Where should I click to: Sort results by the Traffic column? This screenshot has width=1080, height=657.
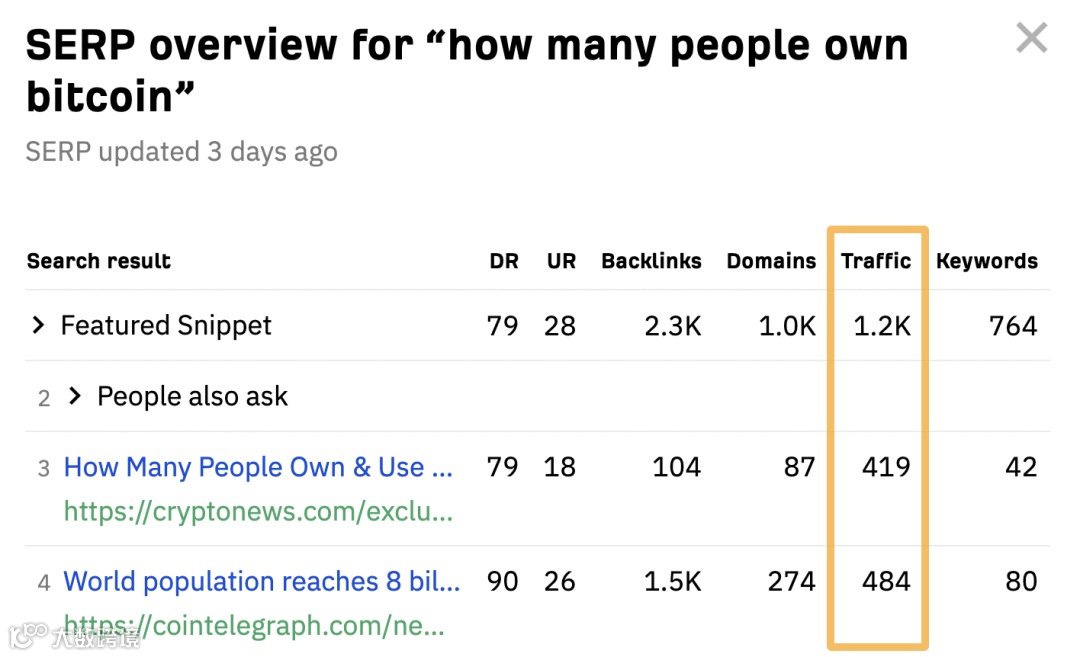click(876, 261)
